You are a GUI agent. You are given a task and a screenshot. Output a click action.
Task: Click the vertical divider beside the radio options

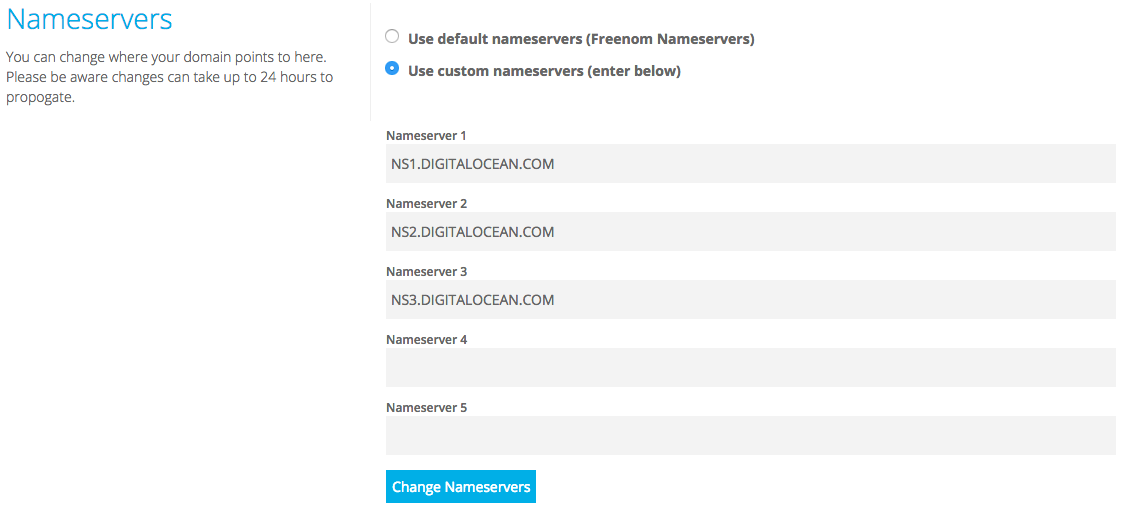[370, 60]
